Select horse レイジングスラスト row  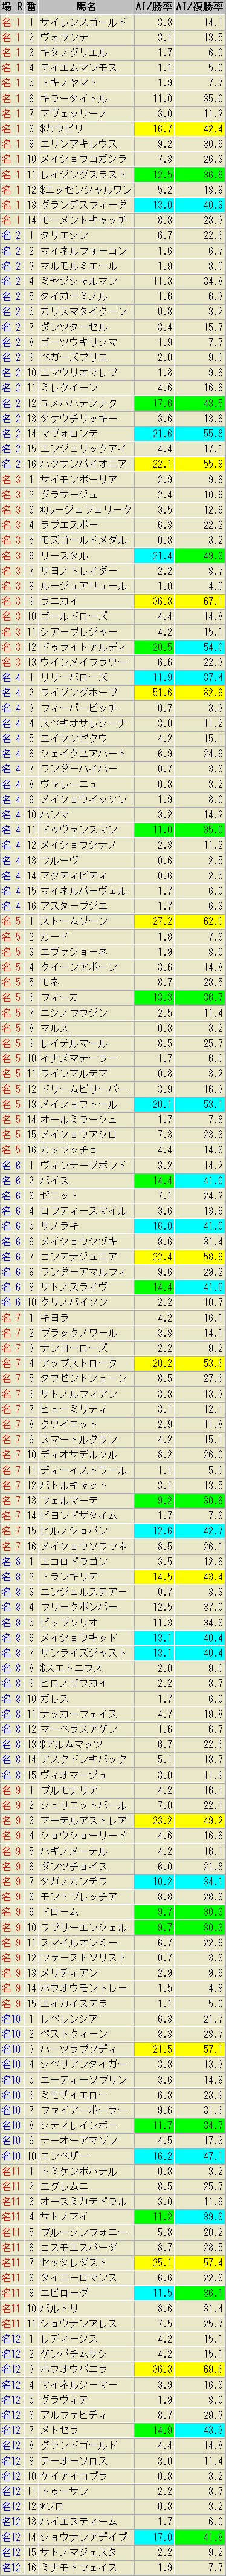113,175
